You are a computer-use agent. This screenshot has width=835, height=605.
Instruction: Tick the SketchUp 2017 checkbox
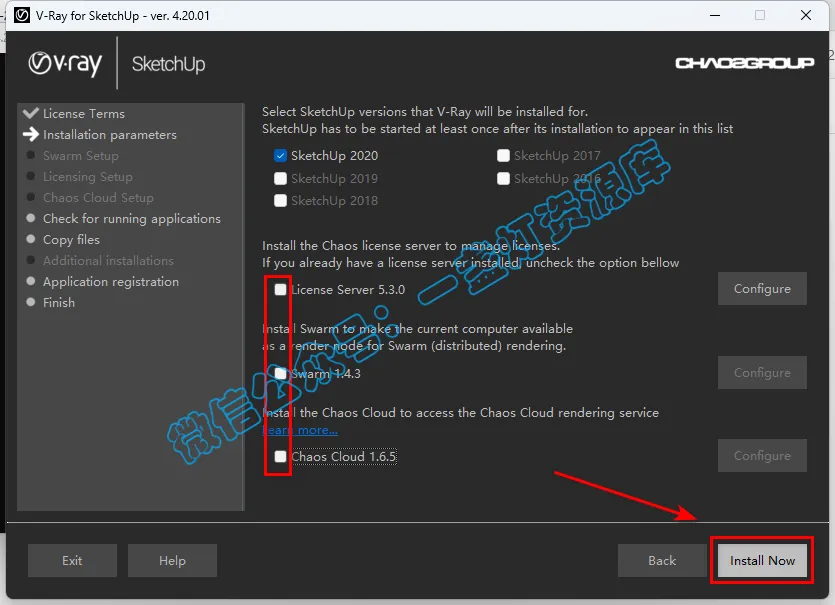503,156
